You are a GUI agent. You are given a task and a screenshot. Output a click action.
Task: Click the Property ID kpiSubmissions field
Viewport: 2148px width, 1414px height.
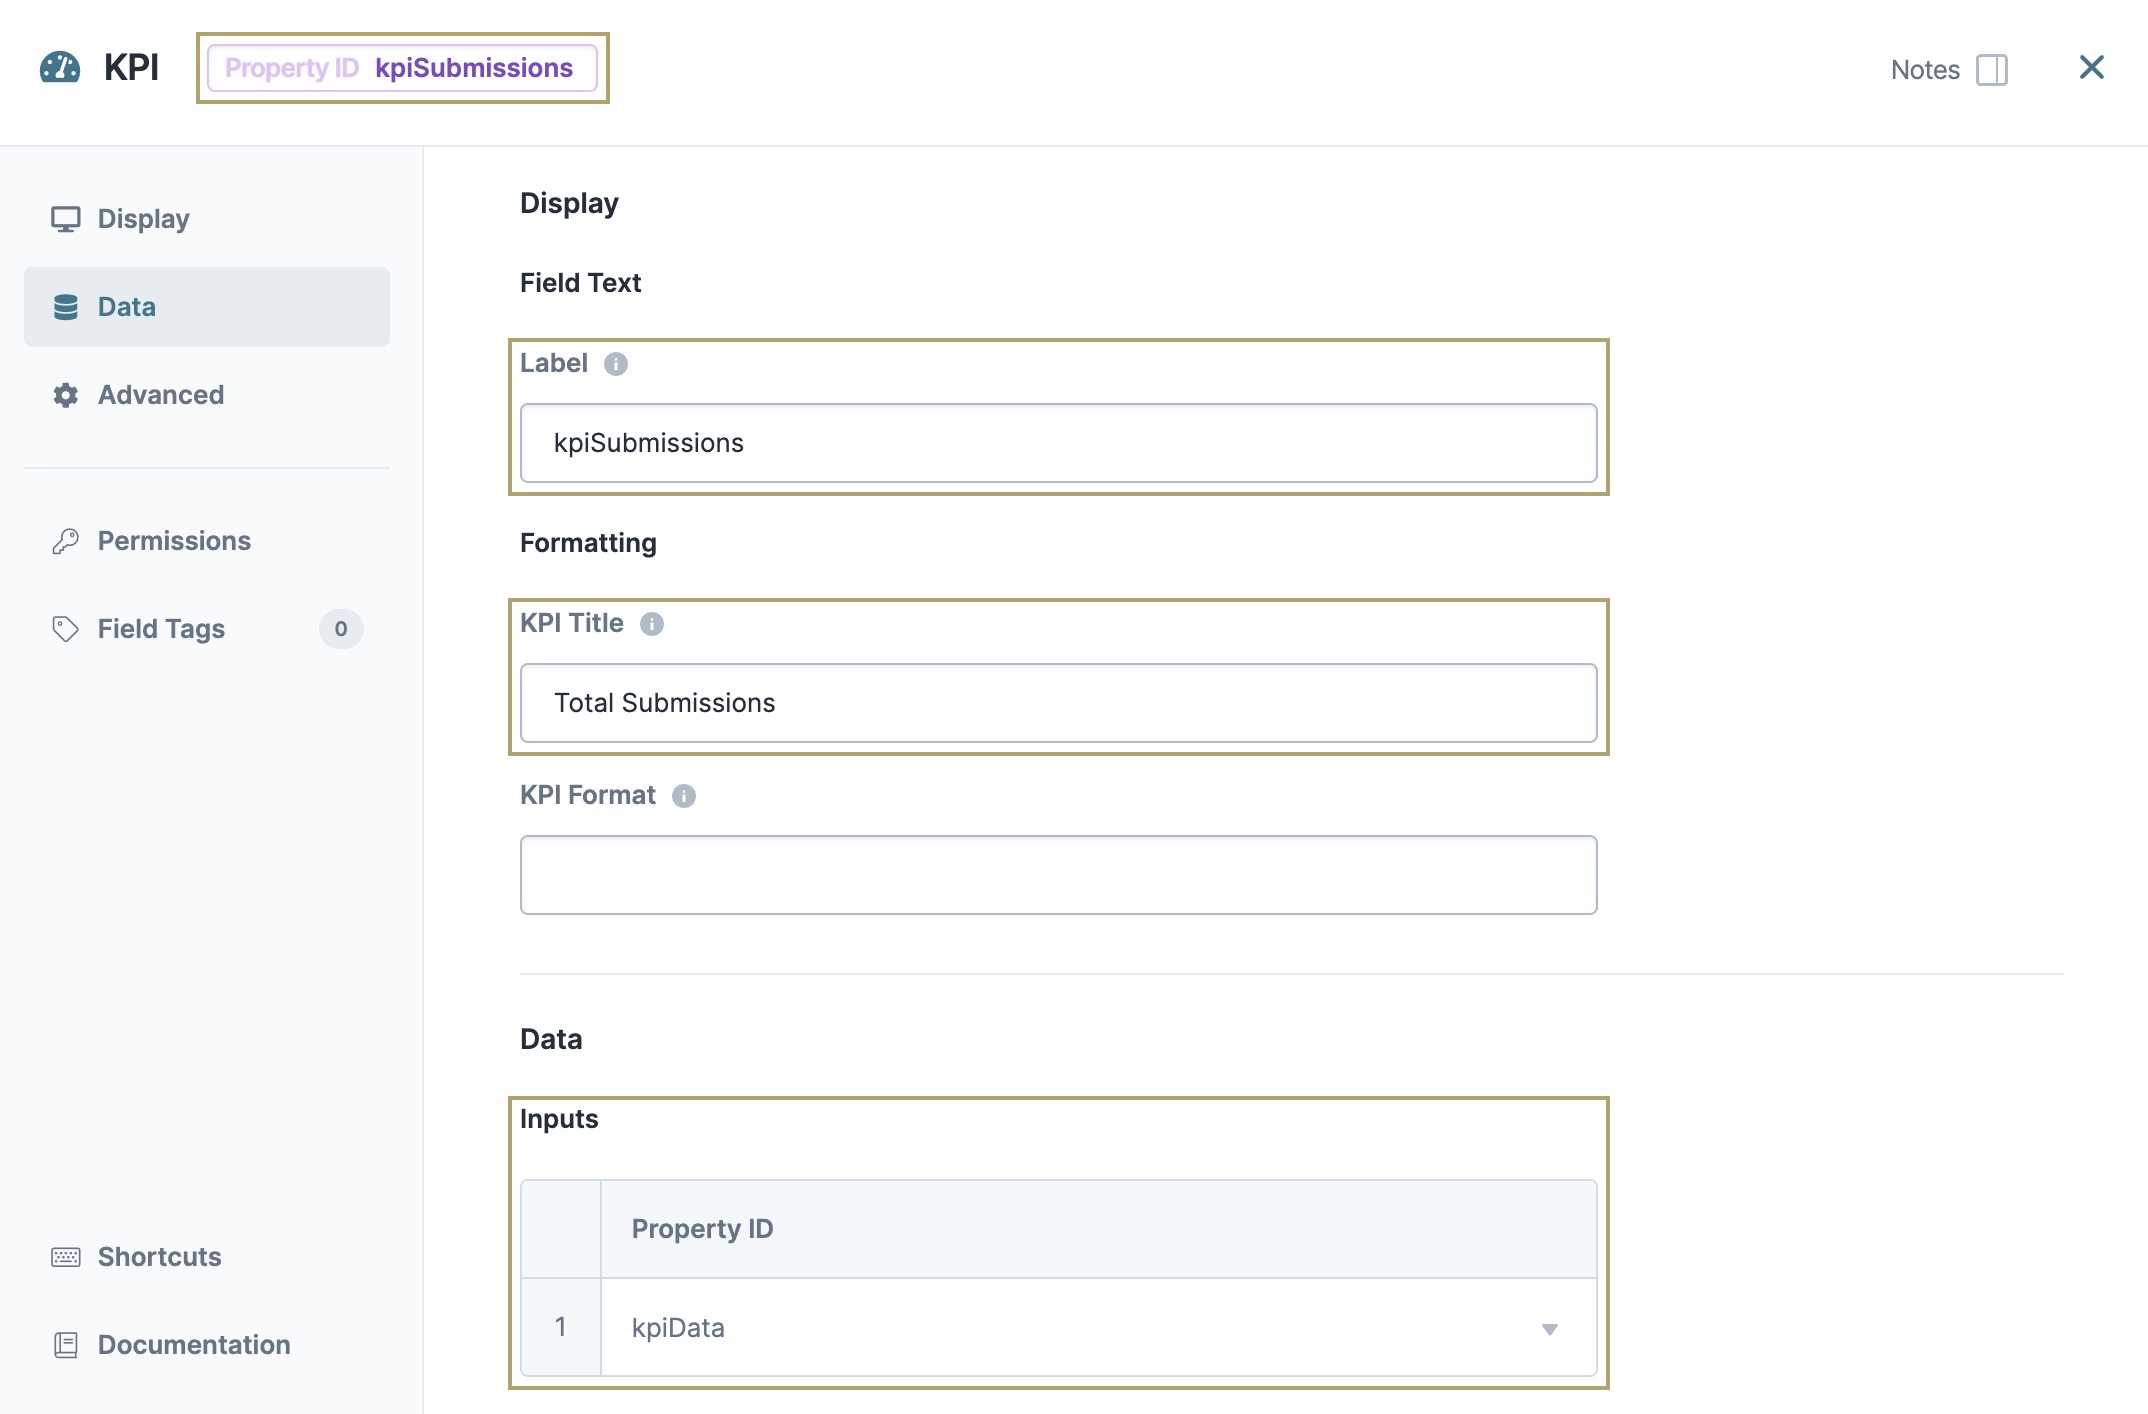click(402, 68)
